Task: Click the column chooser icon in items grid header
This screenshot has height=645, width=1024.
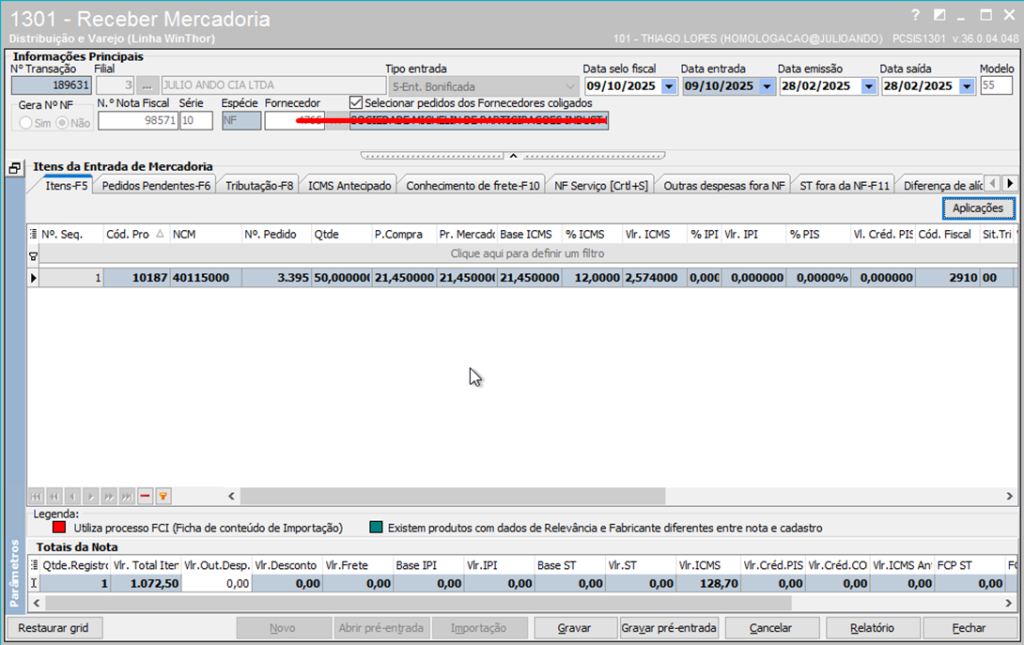Action: (33, 234)
